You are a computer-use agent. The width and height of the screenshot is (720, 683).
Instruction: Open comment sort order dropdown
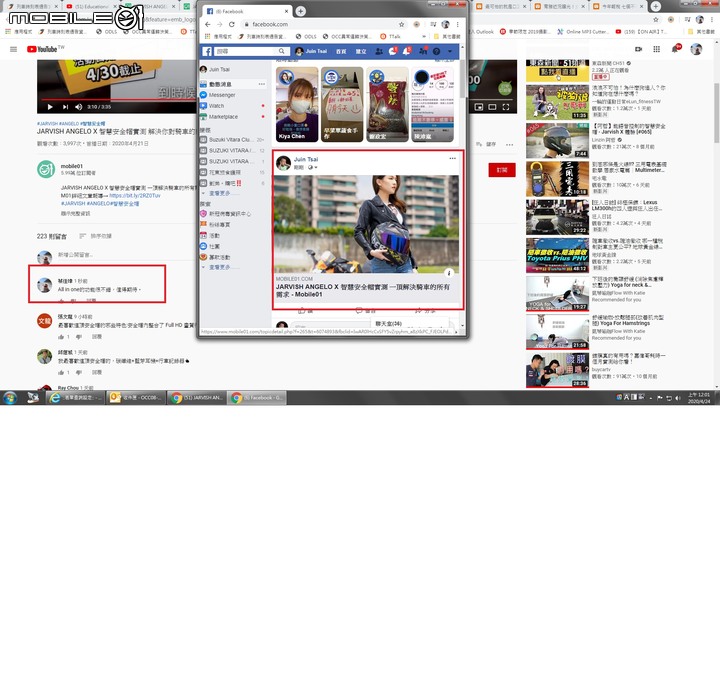click(96, 236)
